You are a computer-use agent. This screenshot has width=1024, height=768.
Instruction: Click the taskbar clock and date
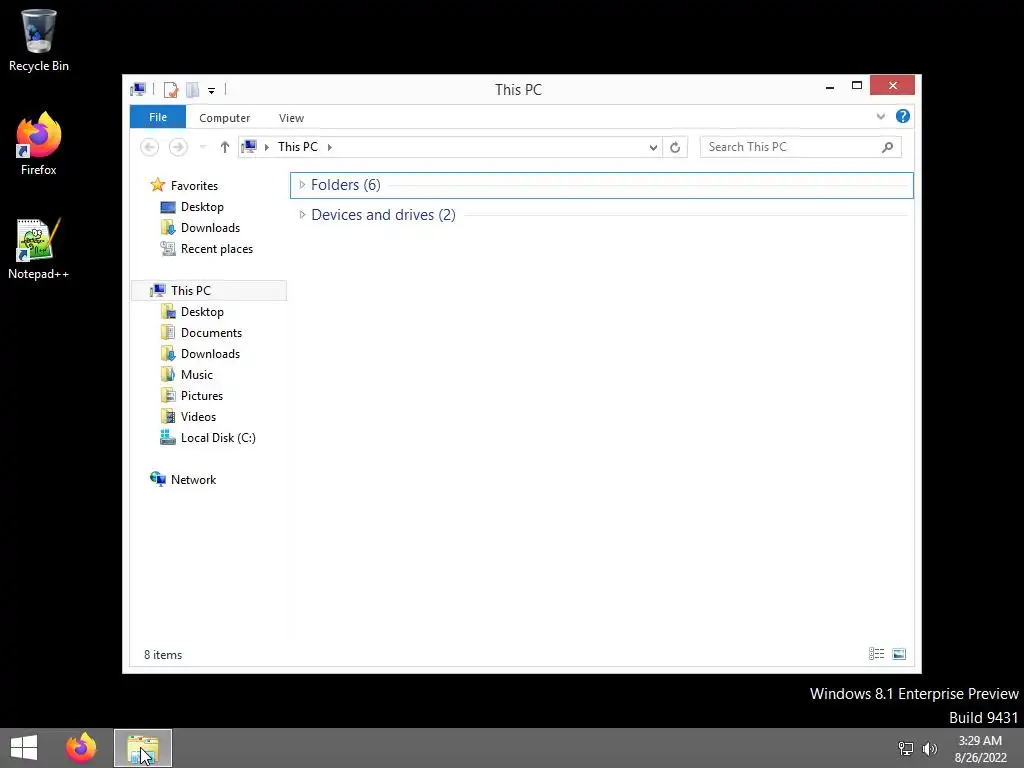tap(980, 749)
